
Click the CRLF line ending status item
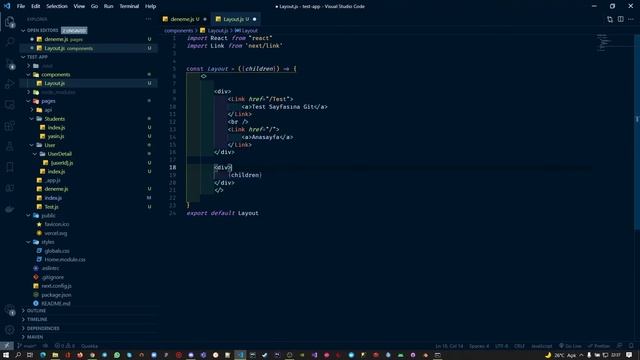pyautogui.click(x=519, y=346)
